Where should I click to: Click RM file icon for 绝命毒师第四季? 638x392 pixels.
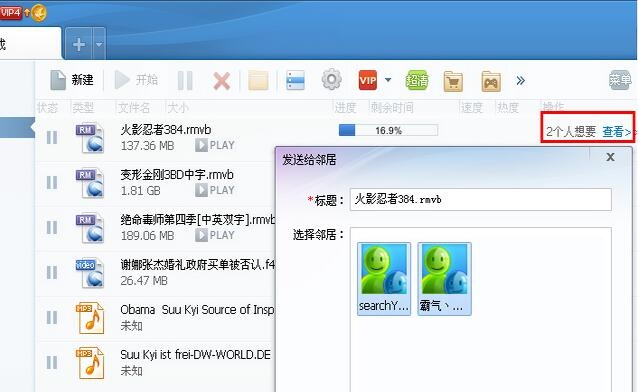(x=90, y=228)
